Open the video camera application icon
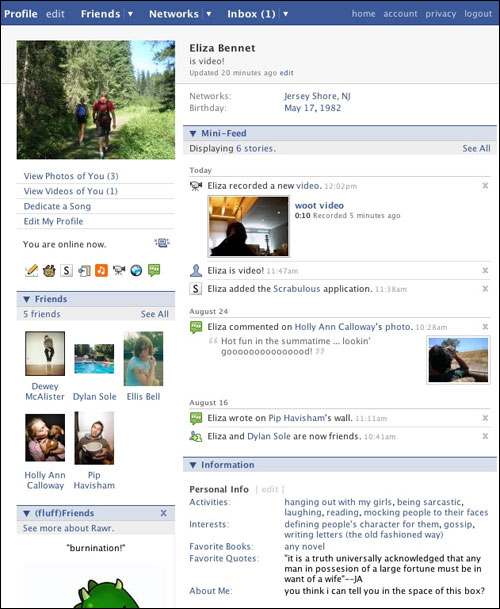 tap(119, 270)
